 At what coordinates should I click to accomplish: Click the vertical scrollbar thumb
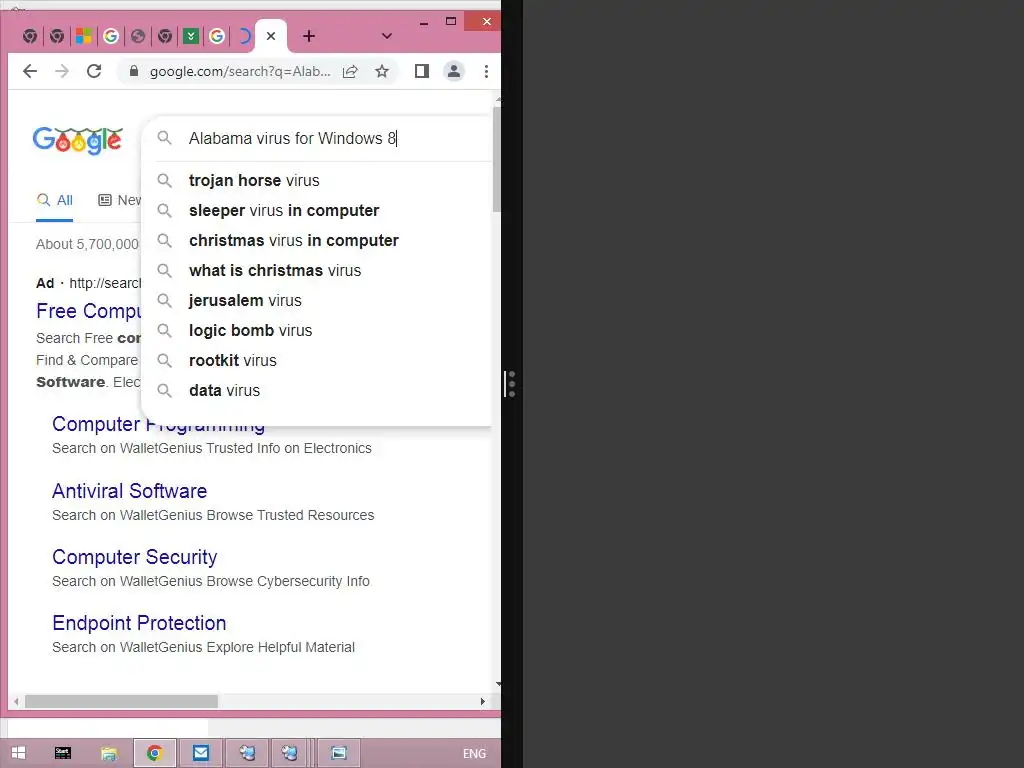tap(497, 159)
